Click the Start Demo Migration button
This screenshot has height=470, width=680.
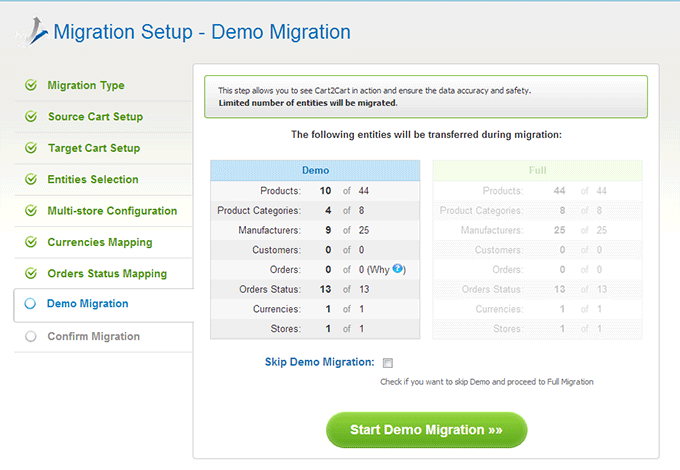(427, 430)
